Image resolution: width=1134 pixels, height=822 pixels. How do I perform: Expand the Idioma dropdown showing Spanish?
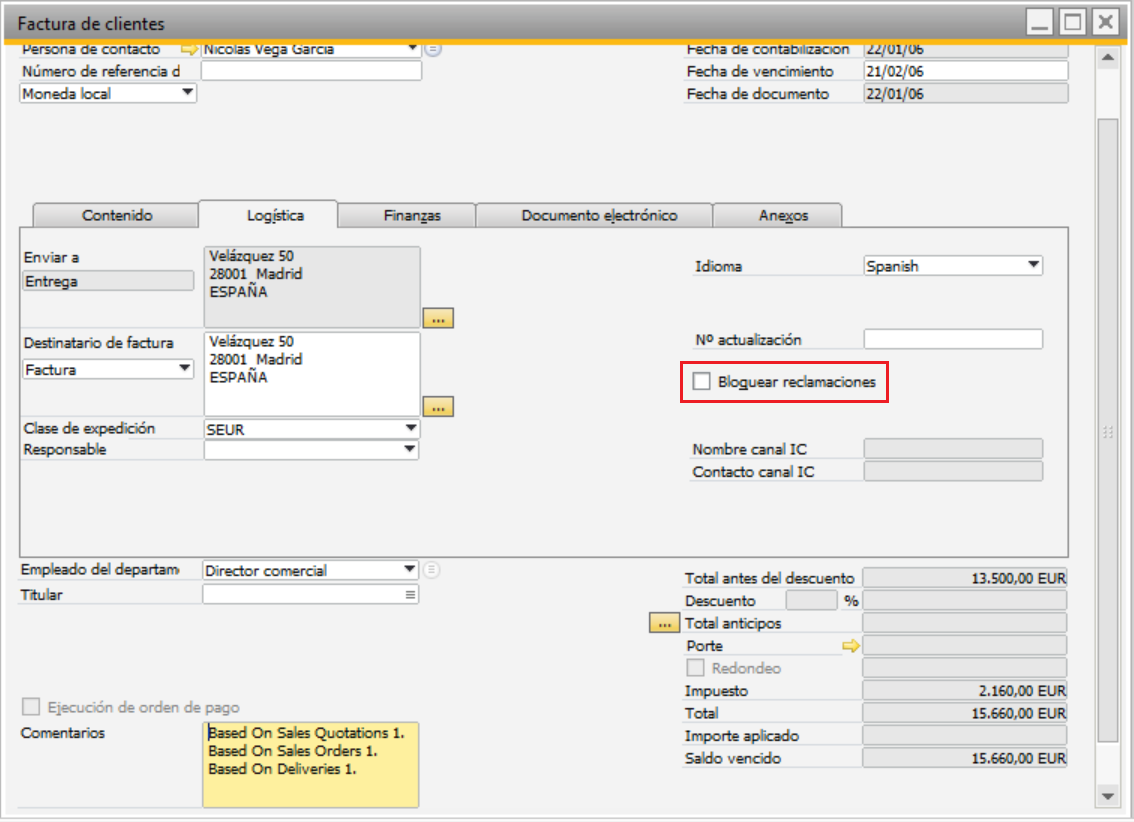pyautogui.click(x=1033, y=266)
